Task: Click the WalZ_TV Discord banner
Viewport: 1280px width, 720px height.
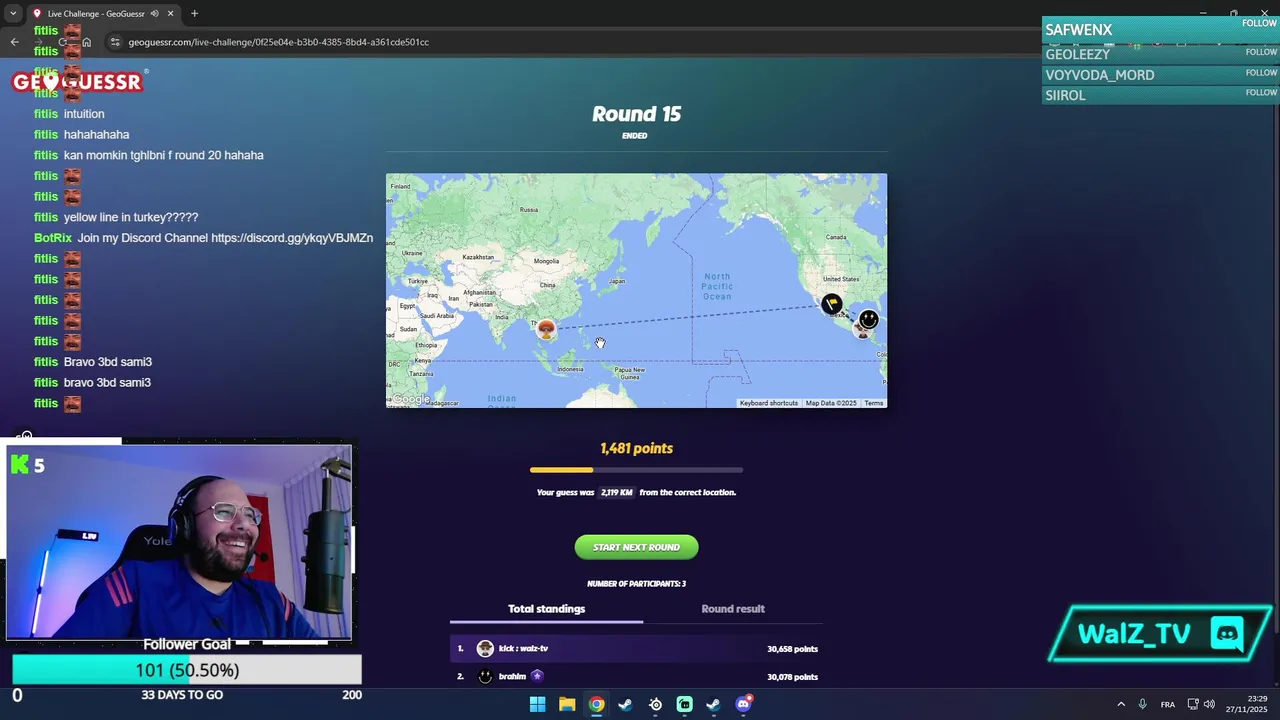Action: click(1162, 633)
